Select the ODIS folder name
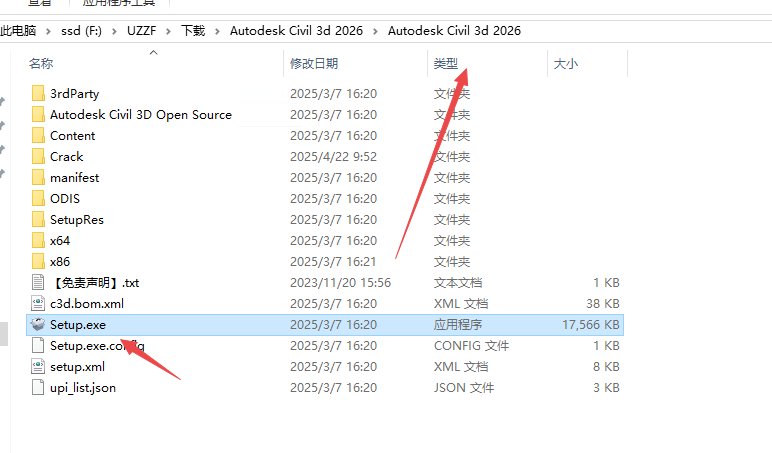This screenshot has height=453, width=772. [x=64, y=198]
